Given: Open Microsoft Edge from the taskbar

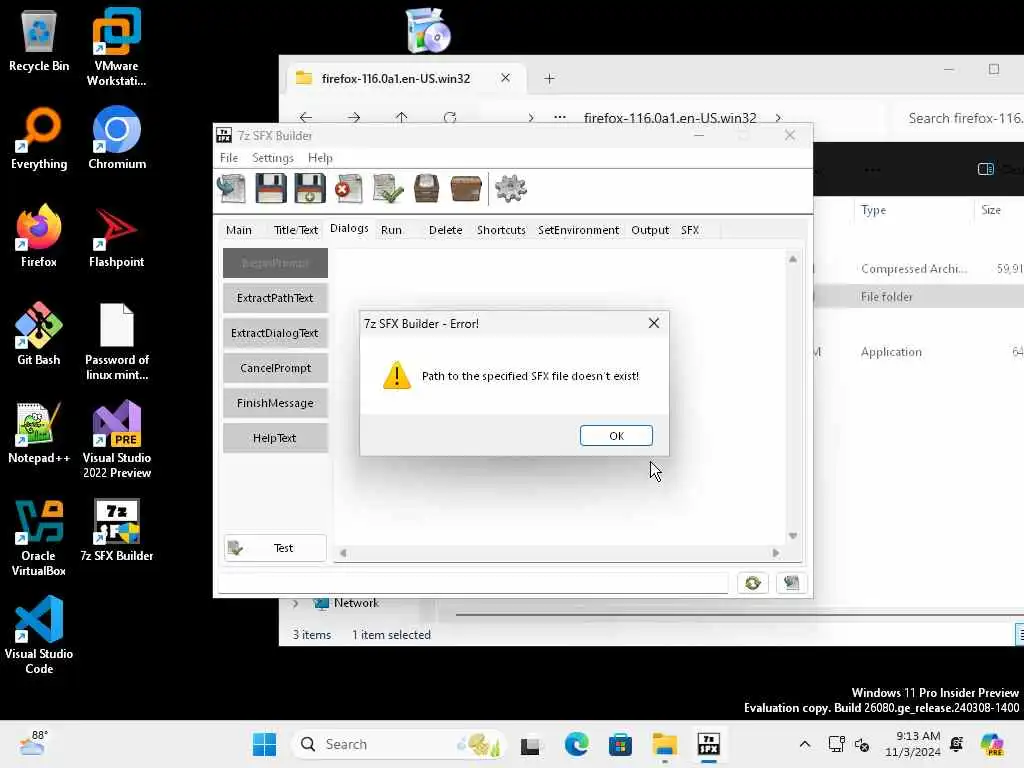Looking at the screenshot, I should coord(577,744).
